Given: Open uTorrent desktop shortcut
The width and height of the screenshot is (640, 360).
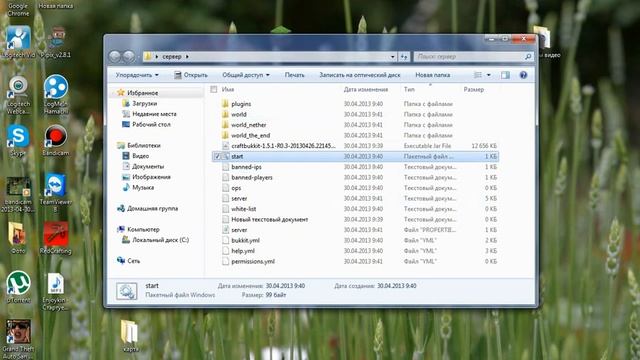Looking at the screenshot, I should coord(18,287).
